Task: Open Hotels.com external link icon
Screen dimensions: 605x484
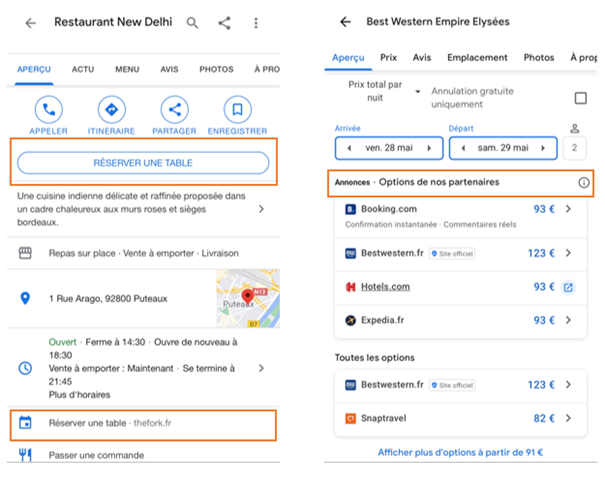Action: tap(568, 287)
